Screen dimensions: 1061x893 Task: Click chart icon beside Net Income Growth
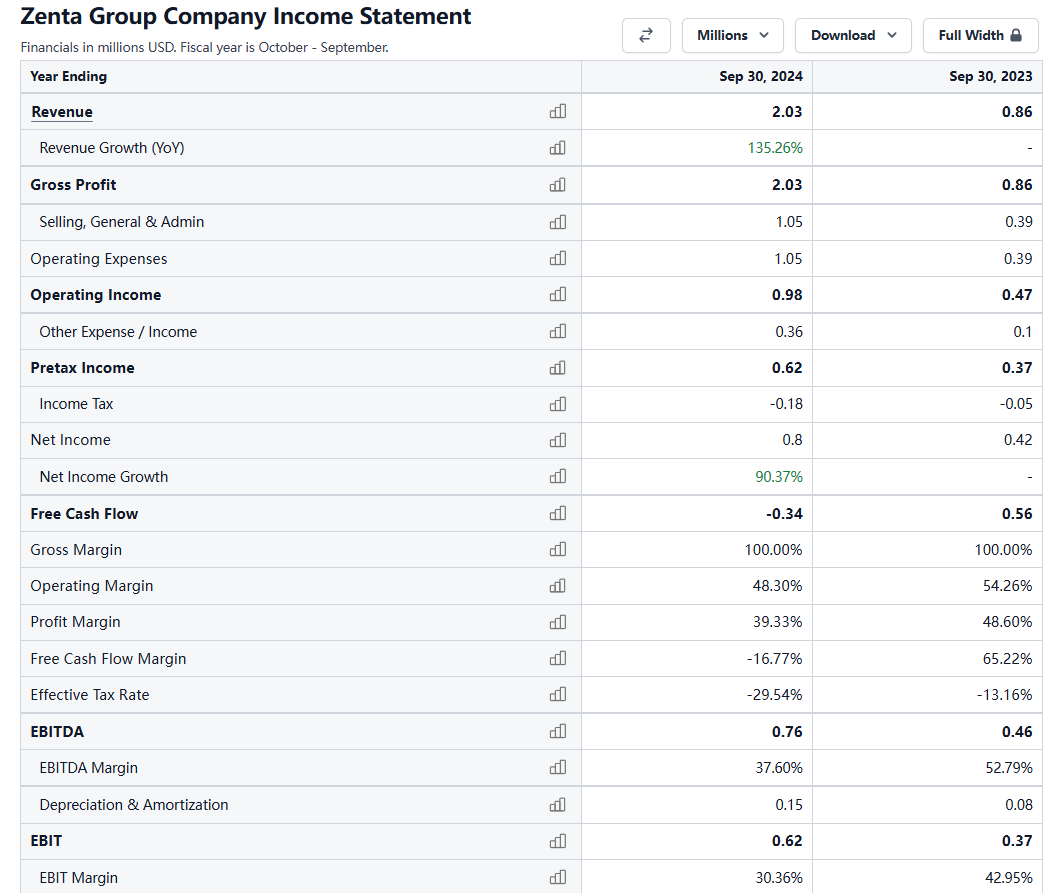[x=558, y=476]
